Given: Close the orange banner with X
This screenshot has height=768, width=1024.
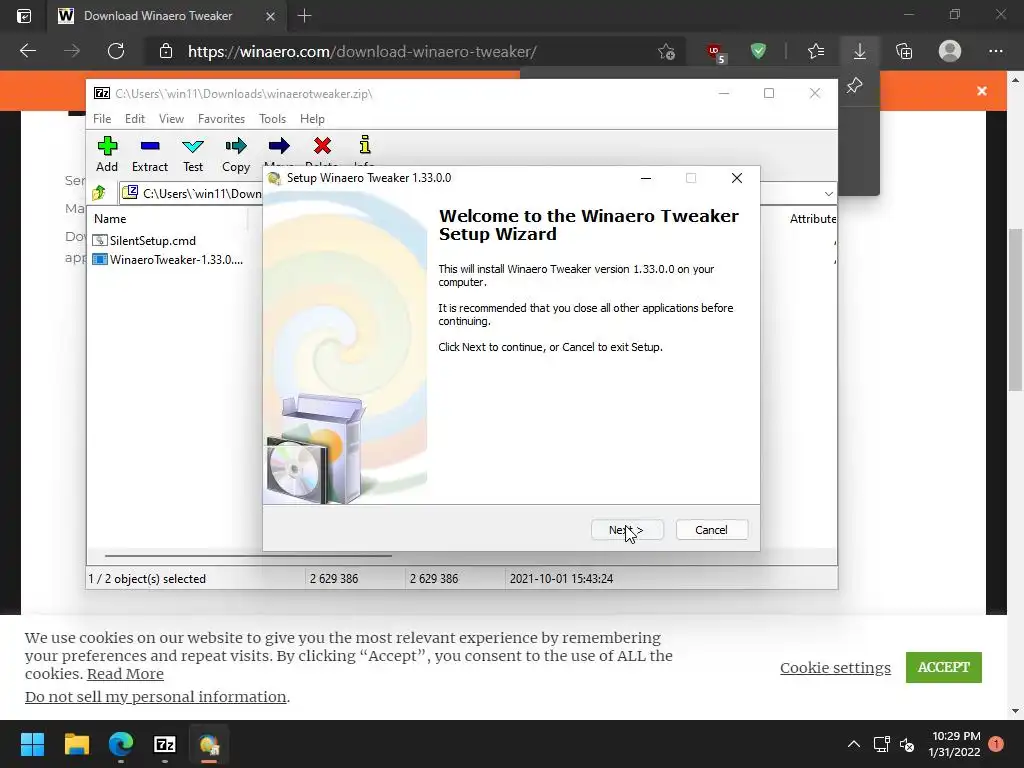Looking at the screenshot, I should [982, 91].
